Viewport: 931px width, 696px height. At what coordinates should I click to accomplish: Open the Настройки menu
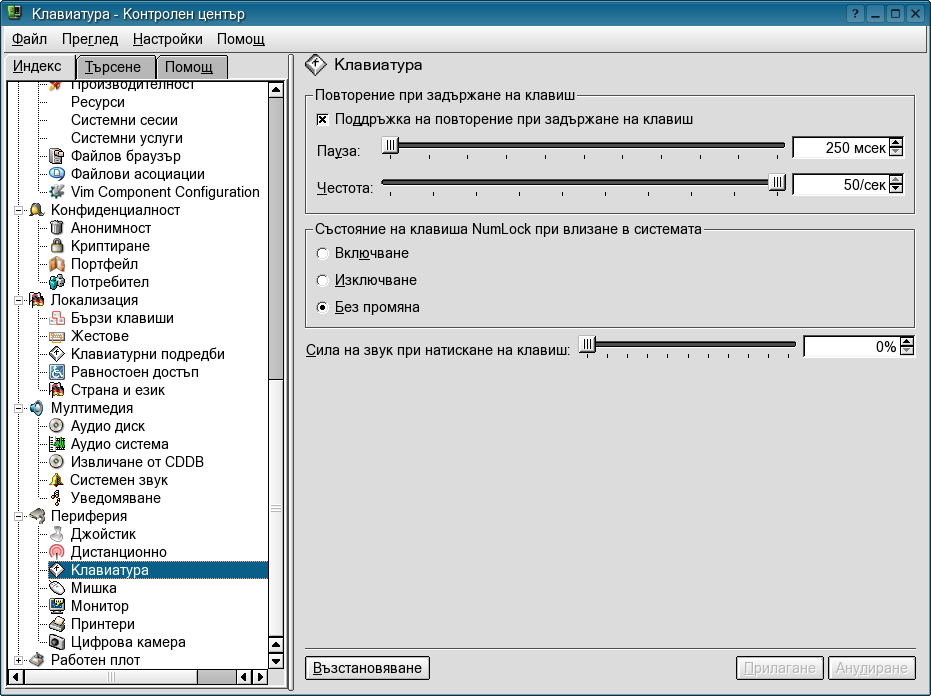pos(167,39)
